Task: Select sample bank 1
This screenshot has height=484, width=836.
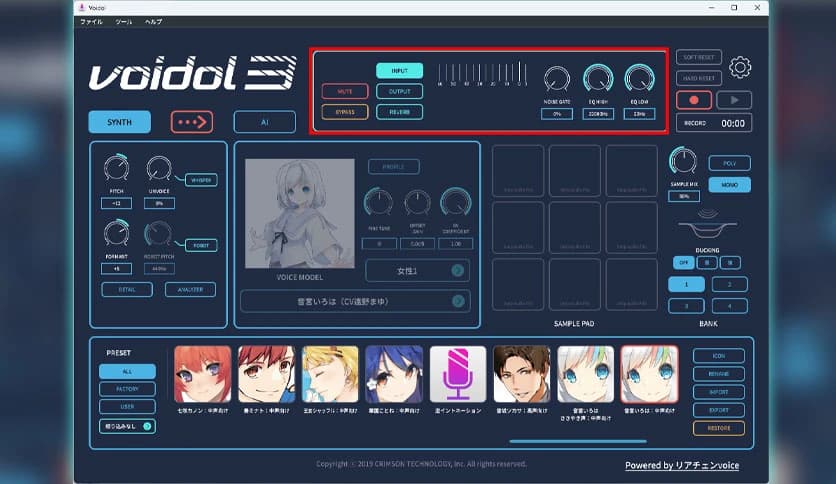Action: (x=686, y=284)
